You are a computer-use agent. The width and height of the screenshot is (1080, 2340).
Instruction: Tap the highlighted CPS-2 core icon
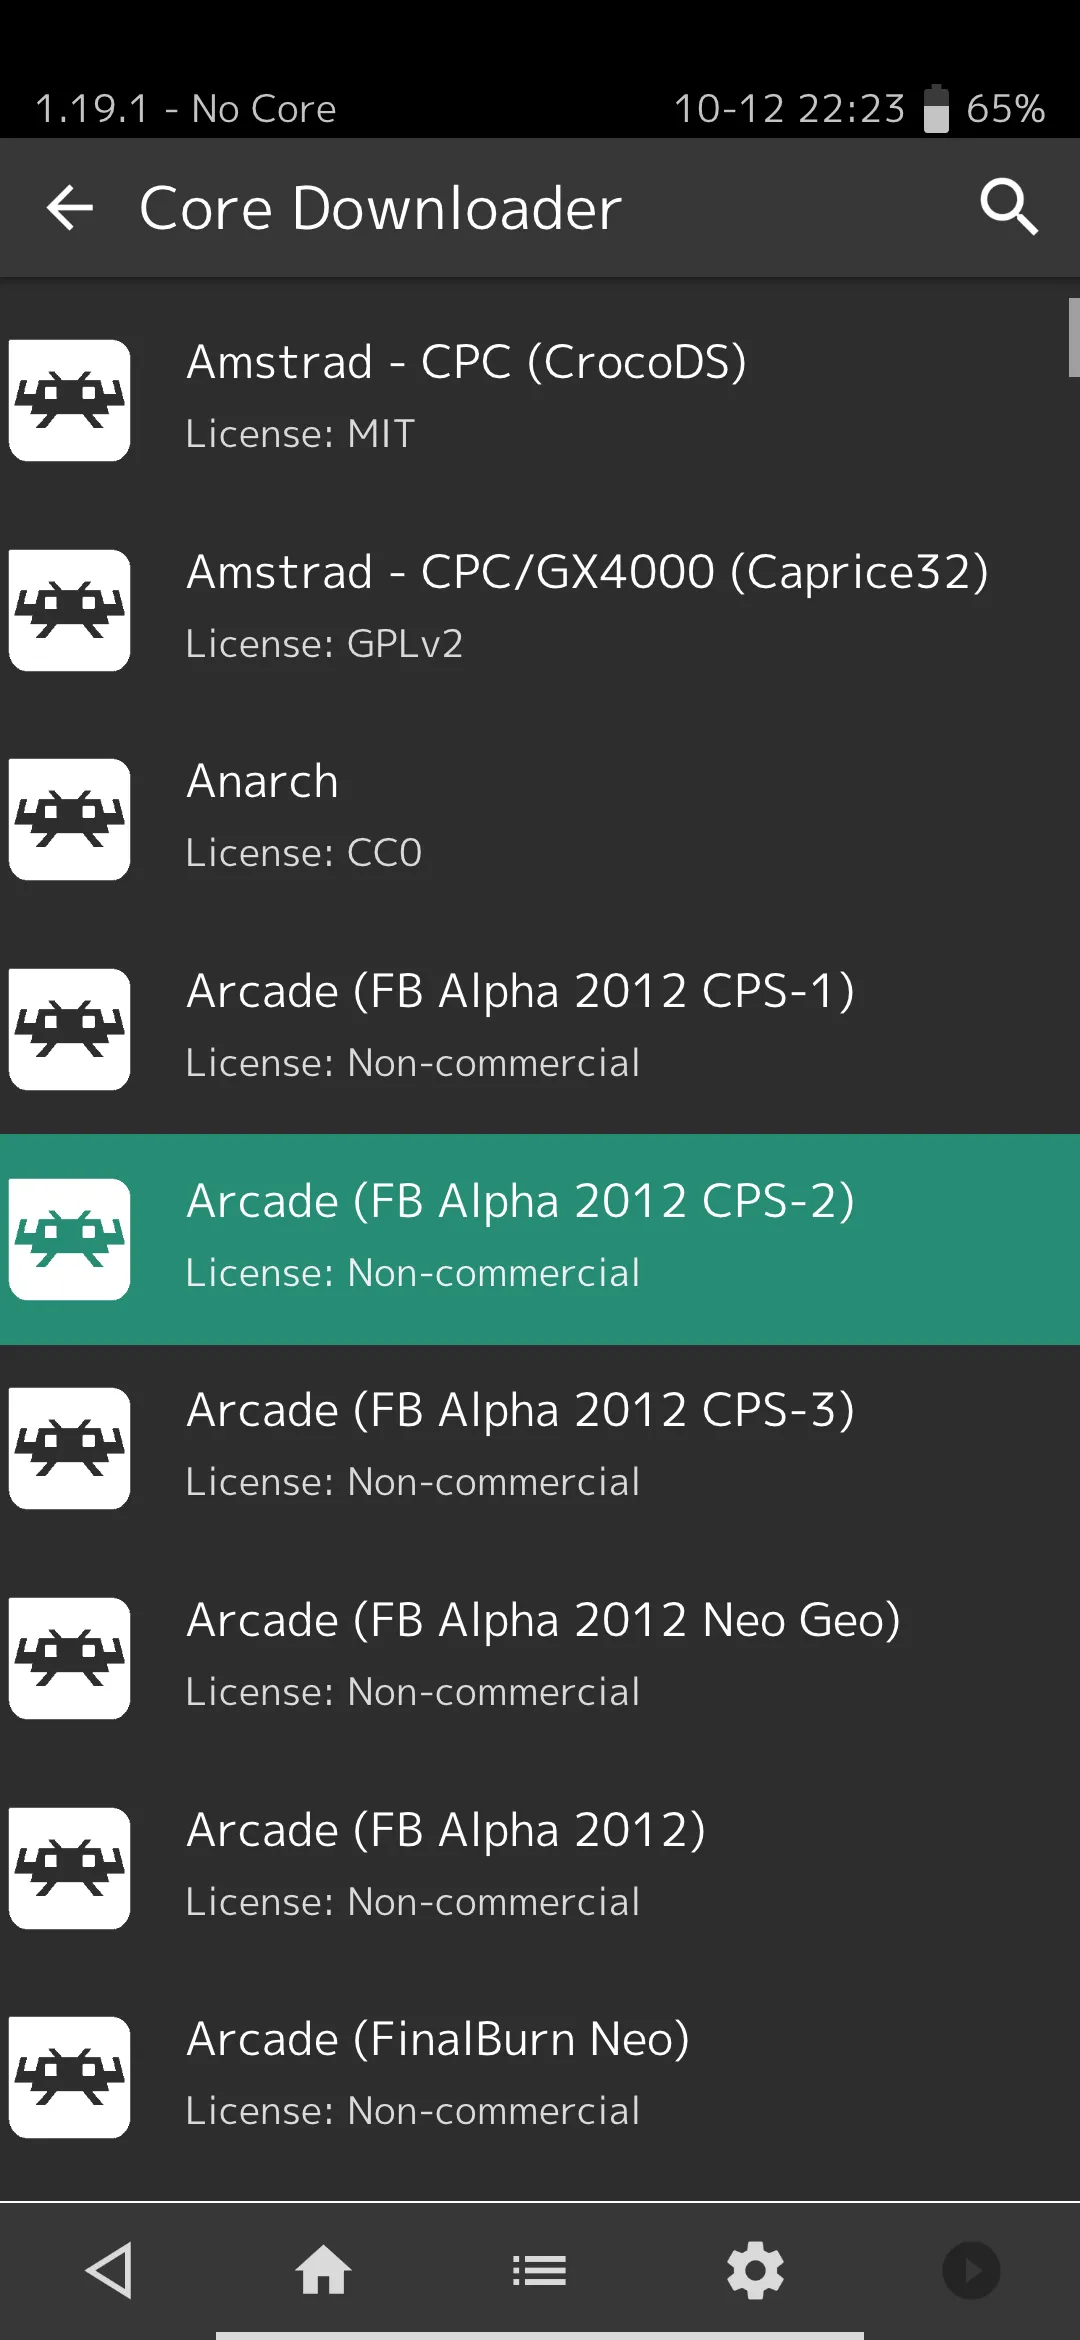coord(69,1239)
